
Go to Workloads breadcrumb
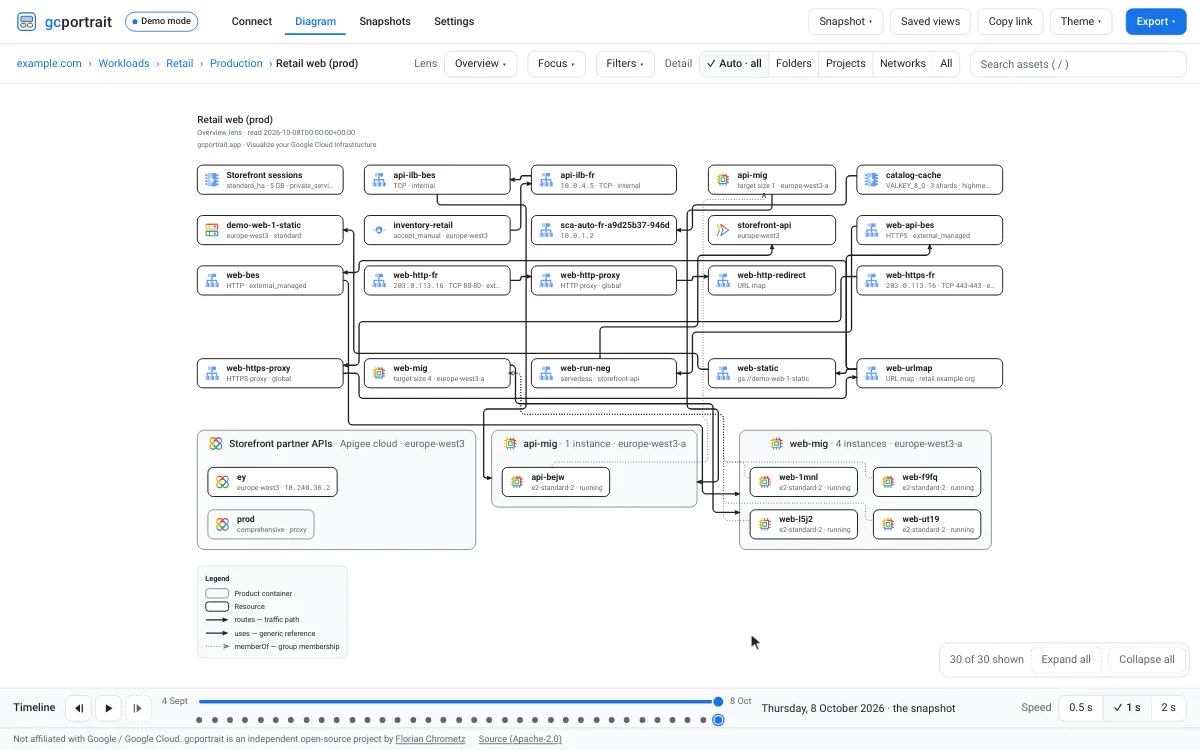coord(124,63)
